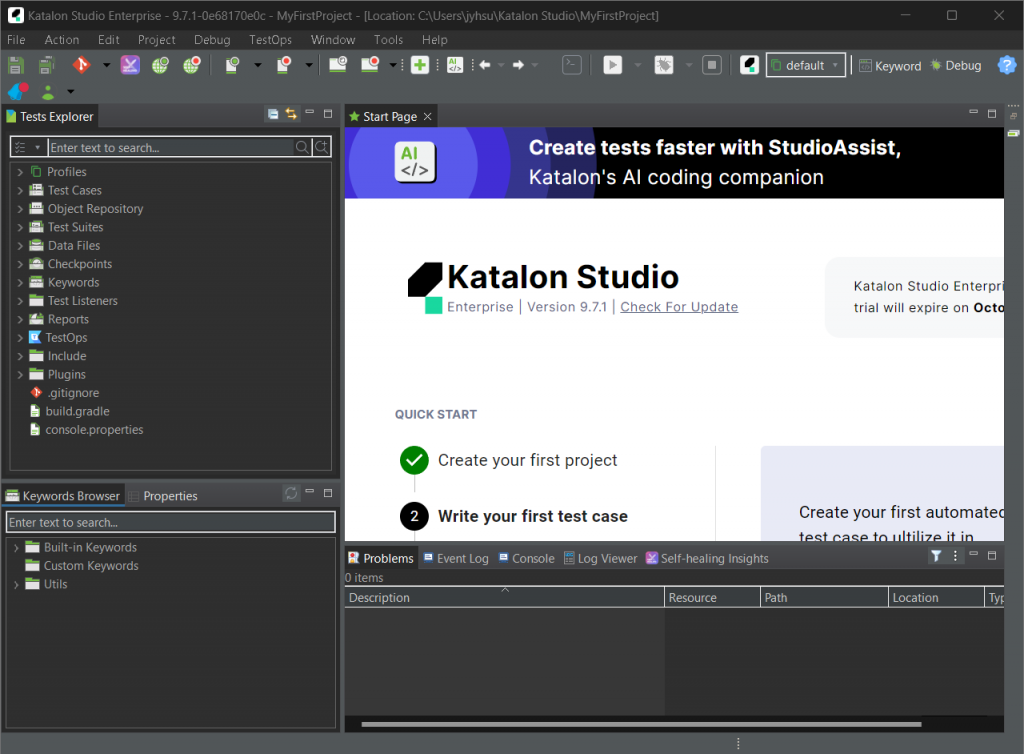Viewport: 1024px width, 754px height.
Task: Click the blue announcement tag icon
Action: click(x=18, y=91)
